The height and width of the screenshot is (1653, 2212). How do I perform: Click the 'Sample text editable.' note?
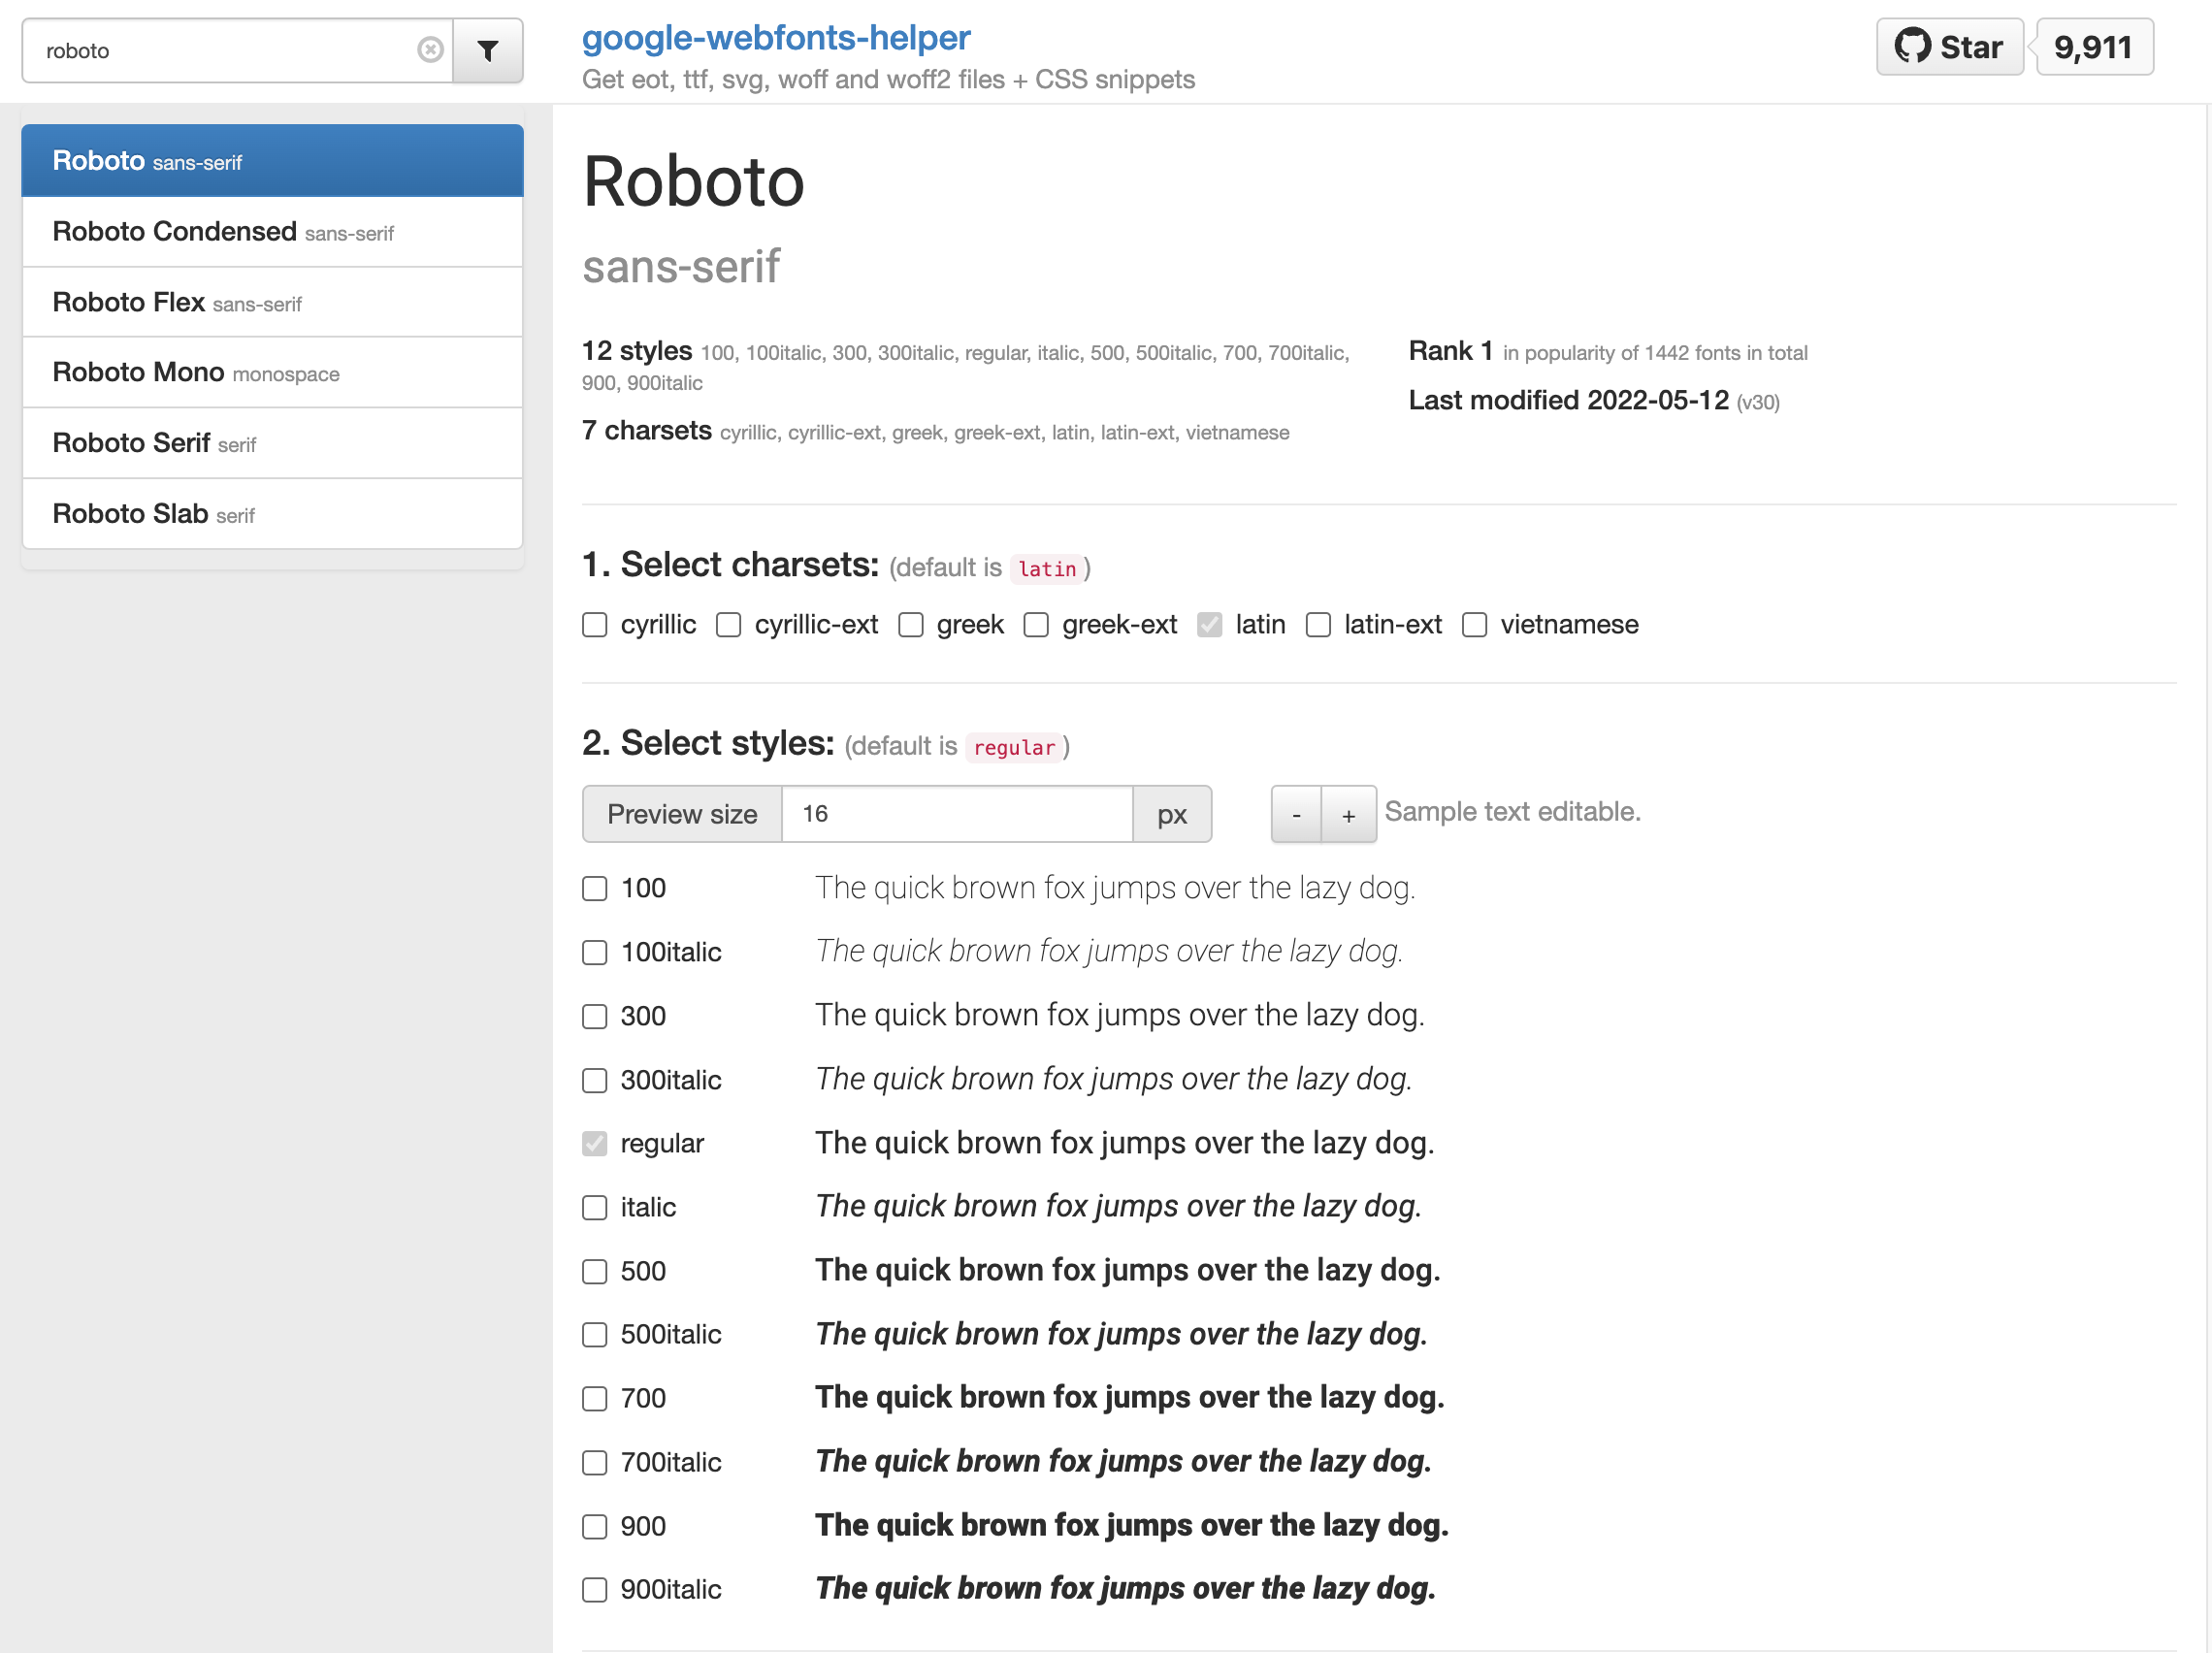(x=1513, y=812)
